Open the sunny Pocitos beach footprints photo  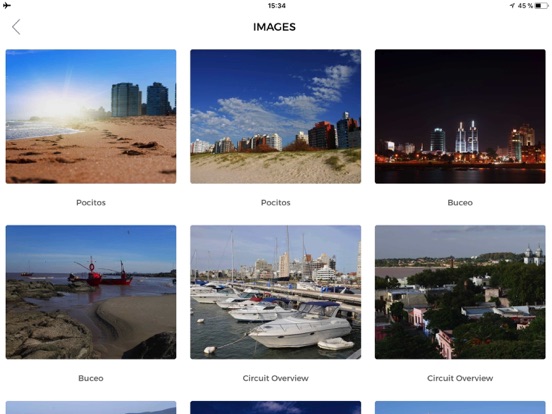[x=91, y=117]
